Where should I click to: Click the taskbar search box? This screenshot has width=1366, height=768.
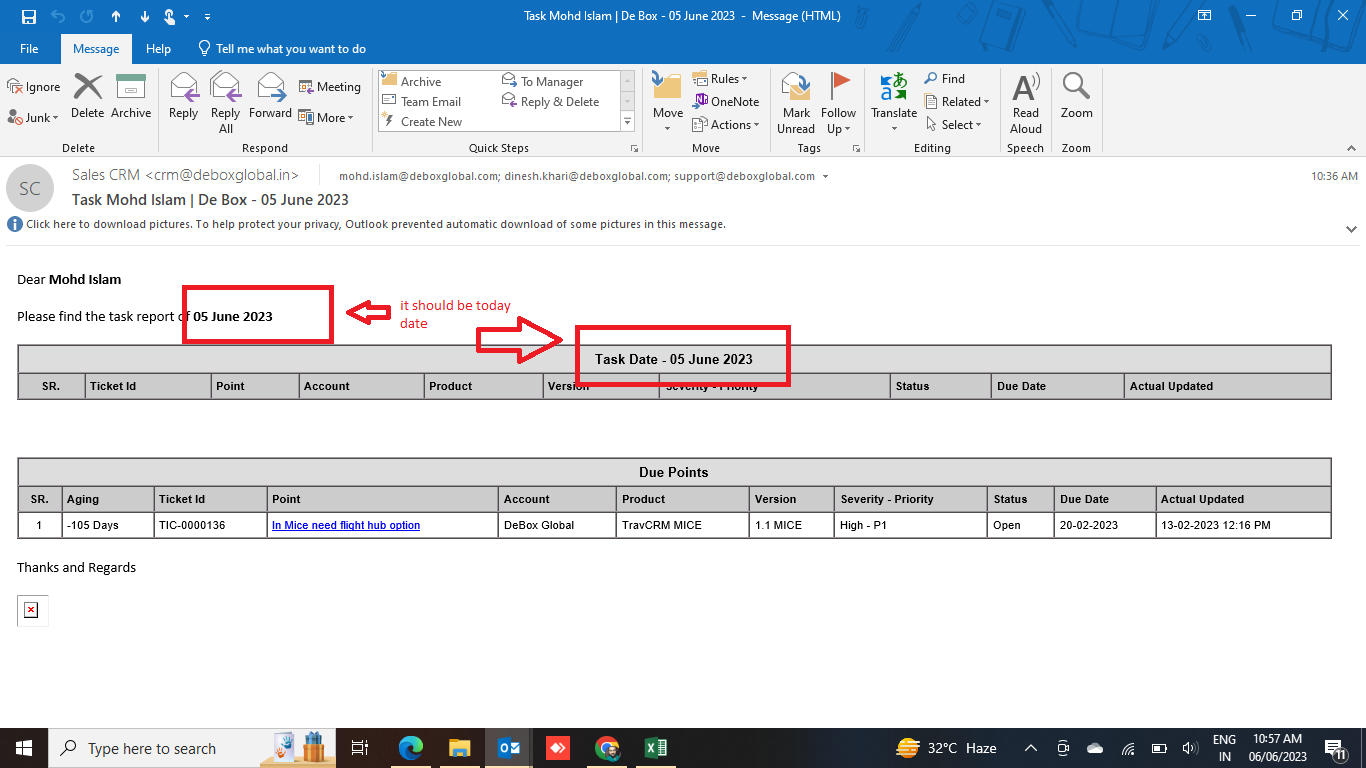pyautogui.click(x=194, y=748)
